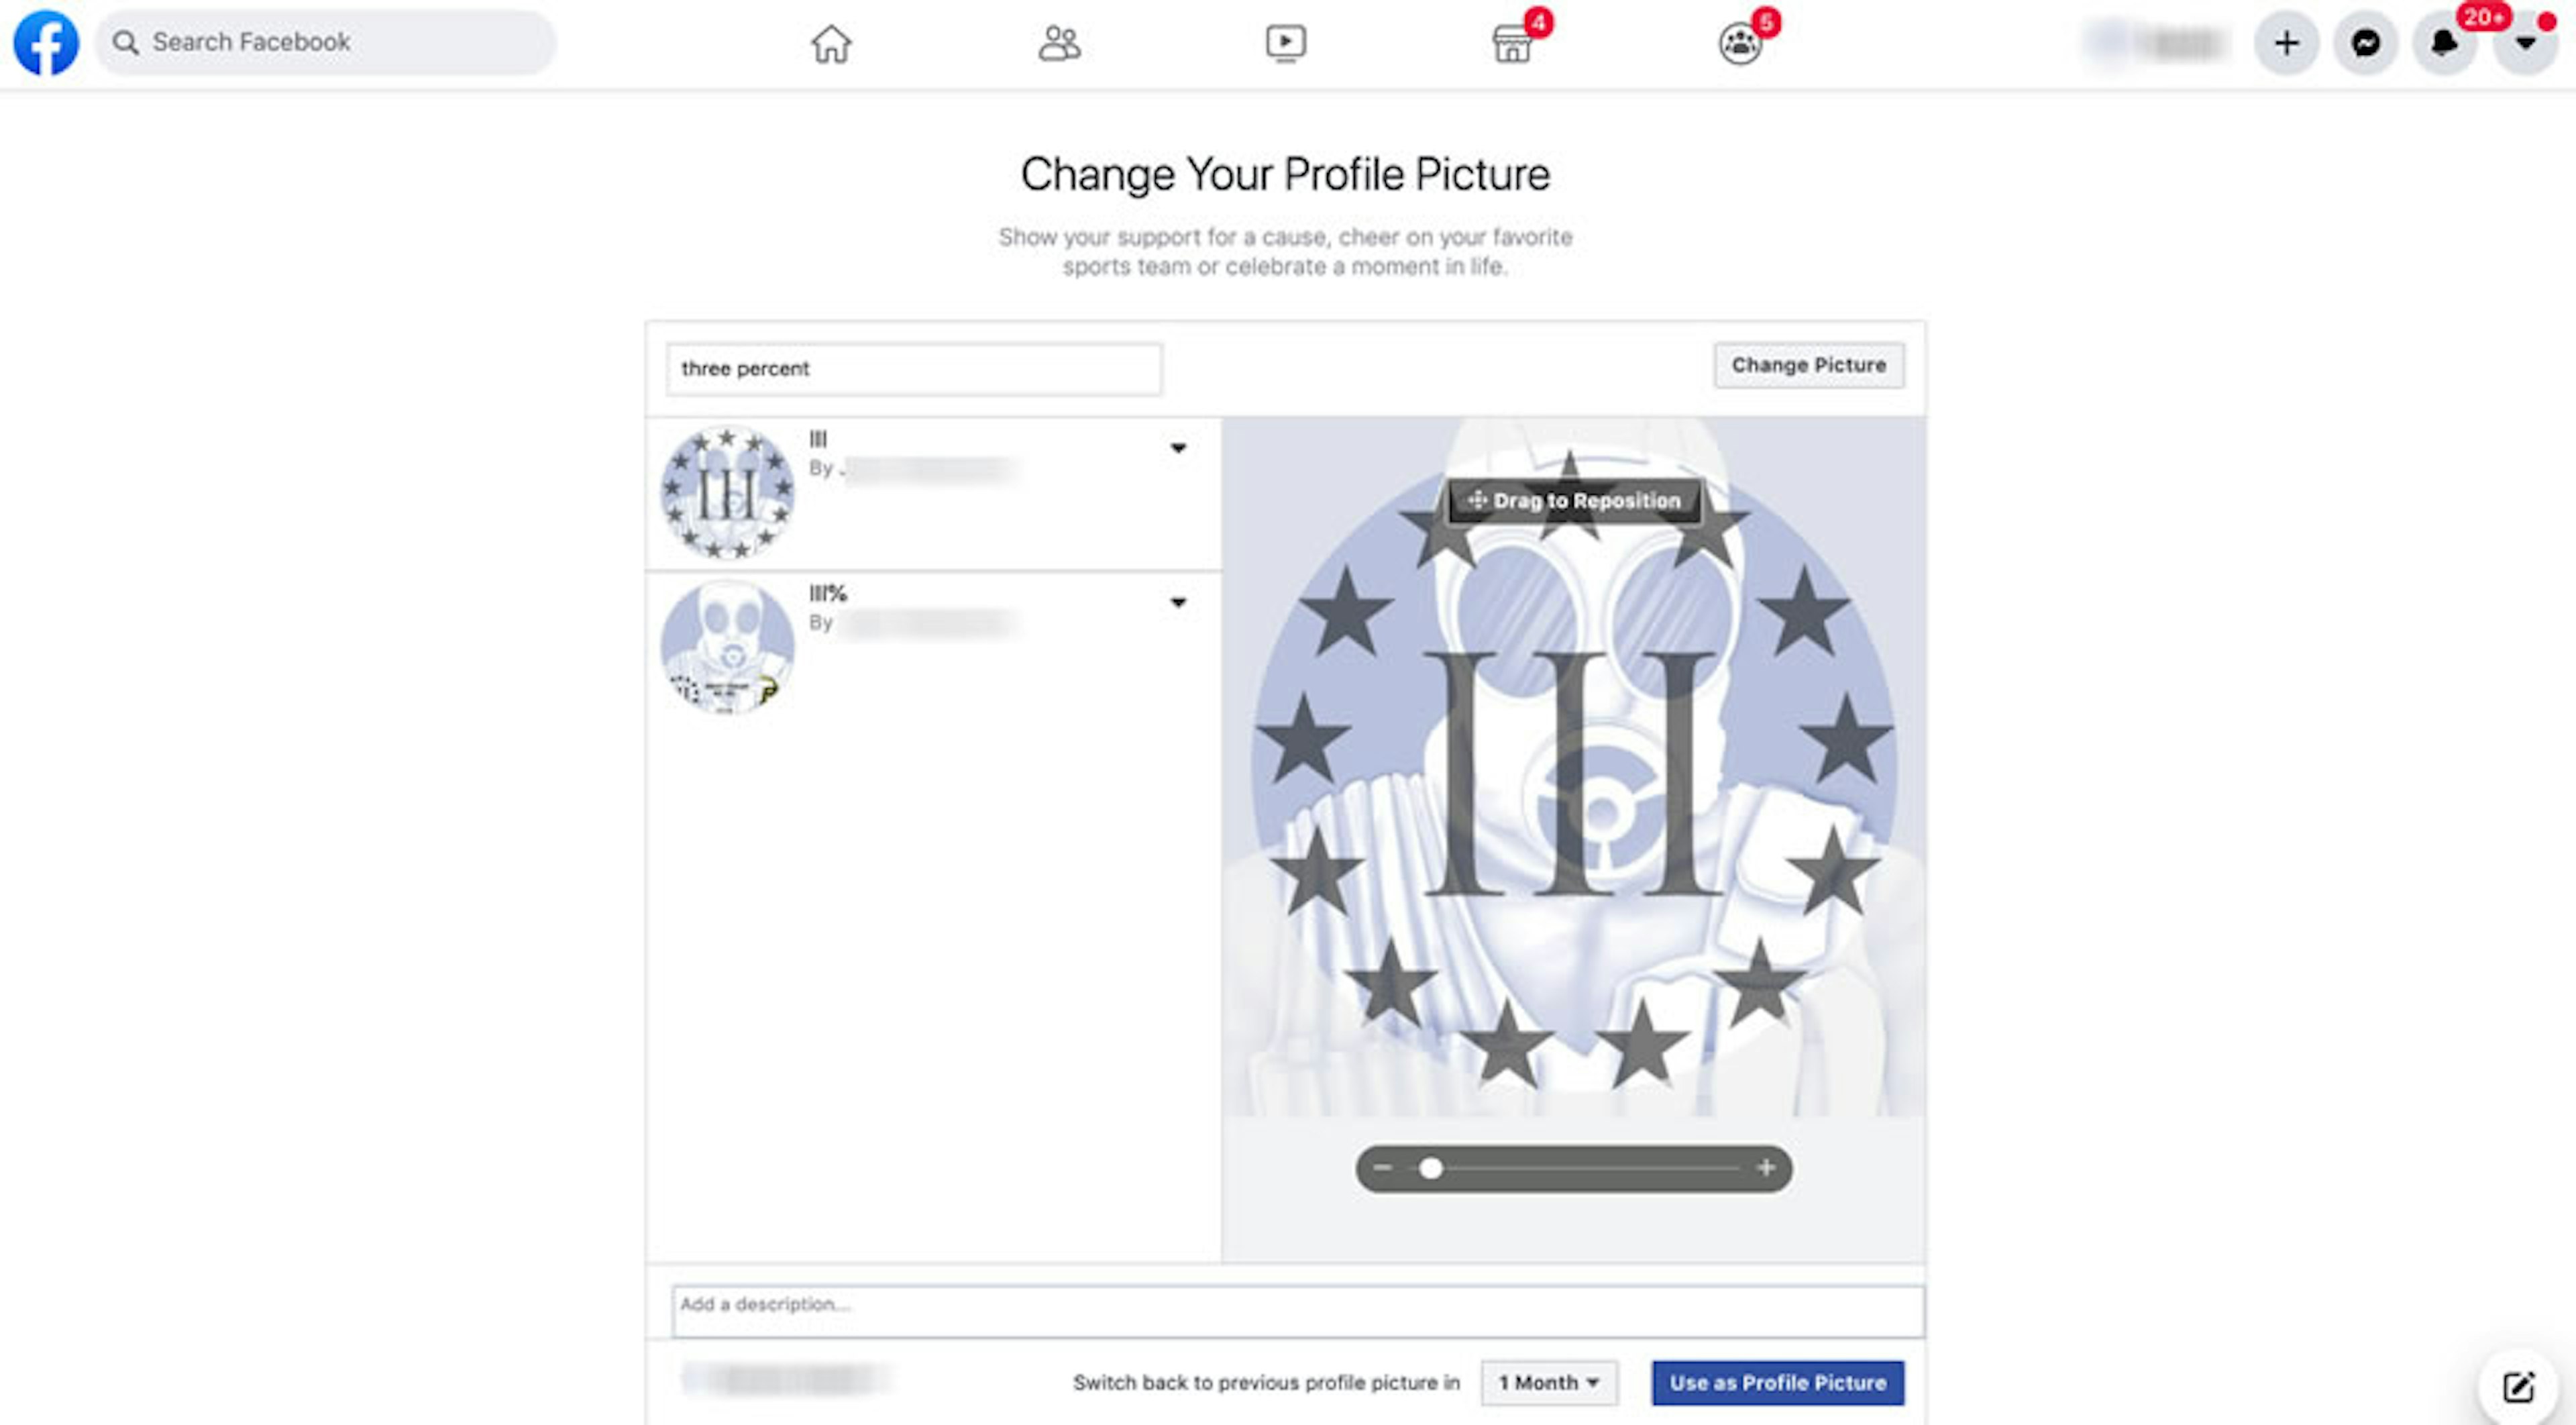Select the III% gas mask frame thumbnail
Viewport: 2576px width, 1425px height.
(x=728, y=647)
